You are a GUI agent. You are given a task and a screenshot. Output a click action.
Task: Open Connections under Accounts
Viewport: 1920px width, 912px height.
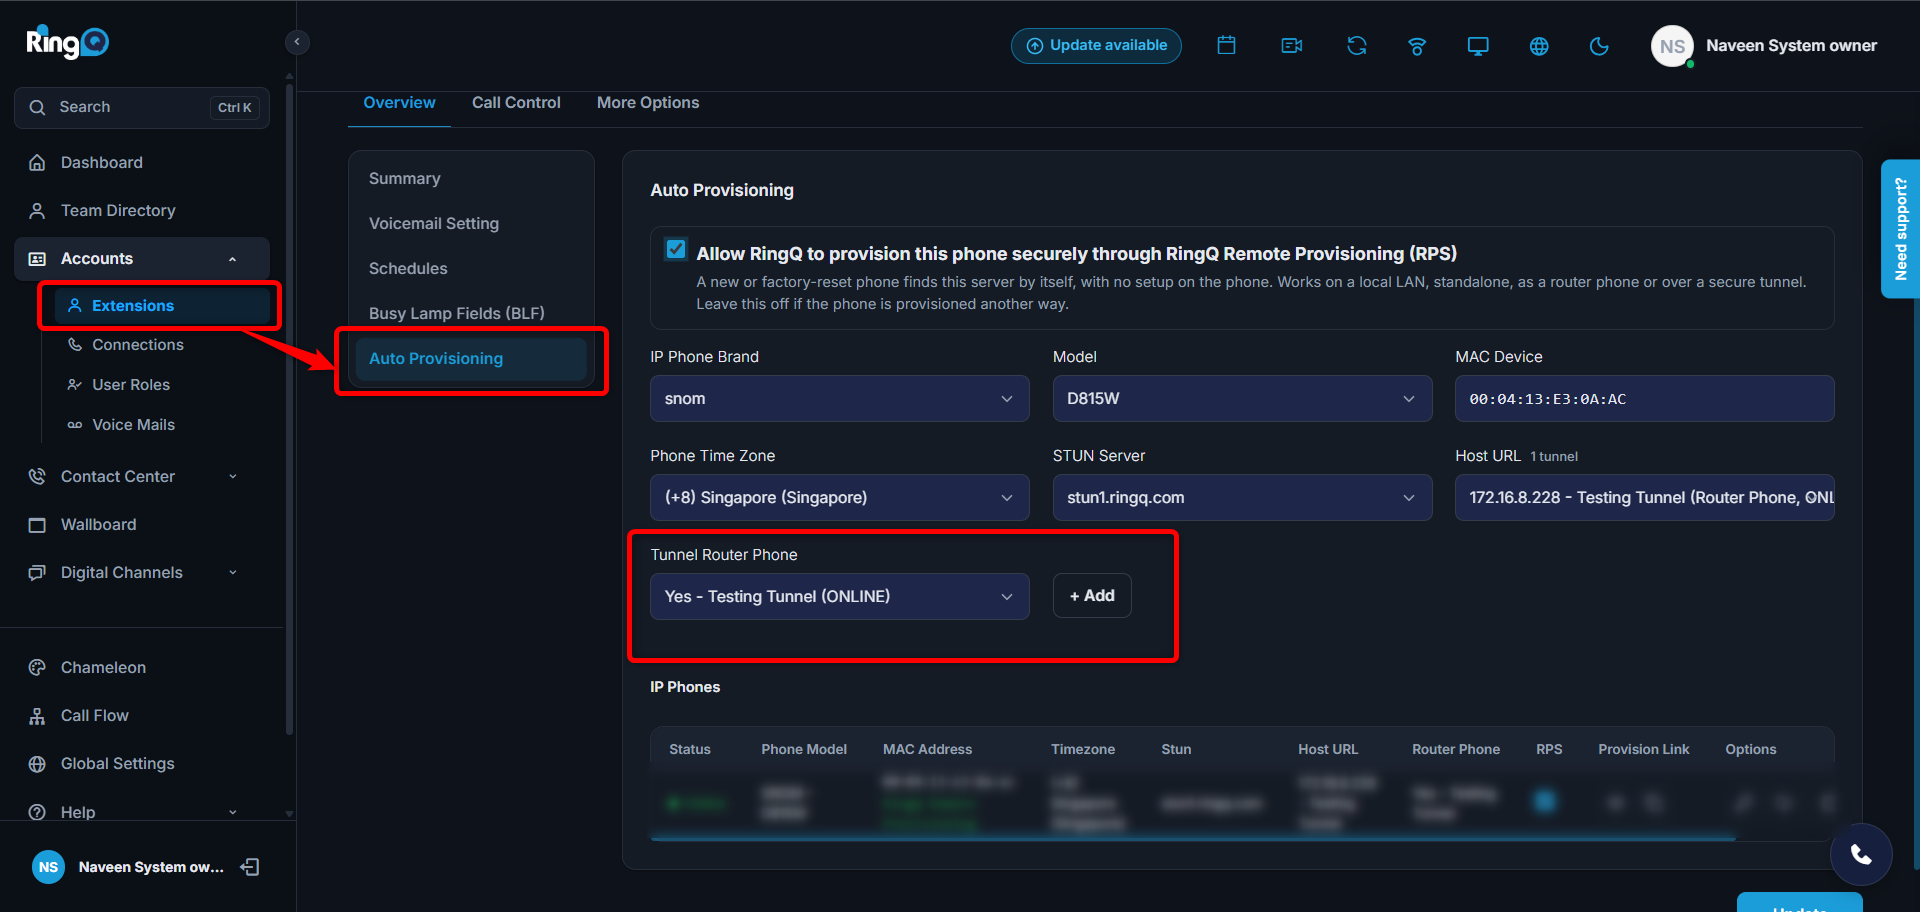(138, 344)
